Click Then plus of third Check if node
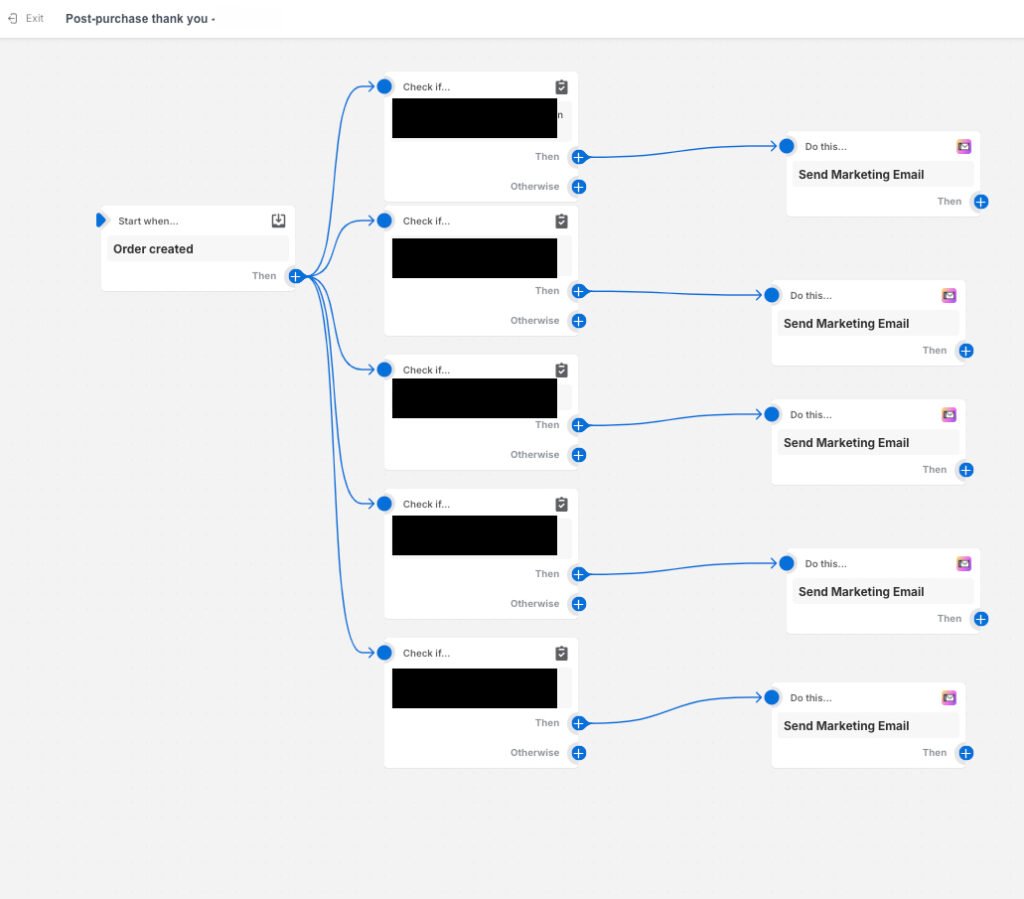1024x899 pixels. (x=579, y=426)
